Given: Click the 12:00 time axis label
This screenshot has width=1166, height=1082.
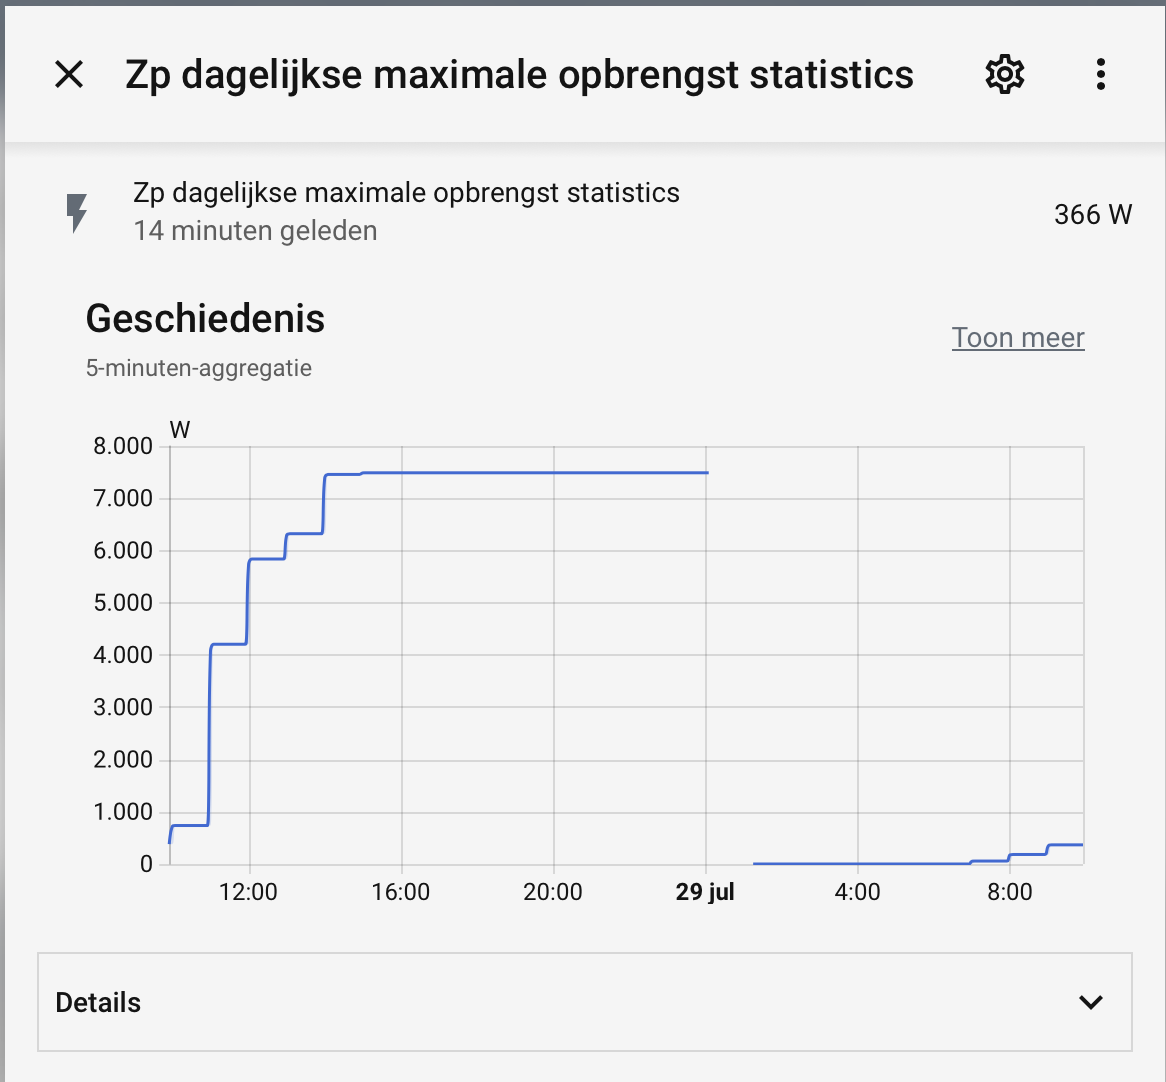Looking at the screenshot, I should point(248,891).
